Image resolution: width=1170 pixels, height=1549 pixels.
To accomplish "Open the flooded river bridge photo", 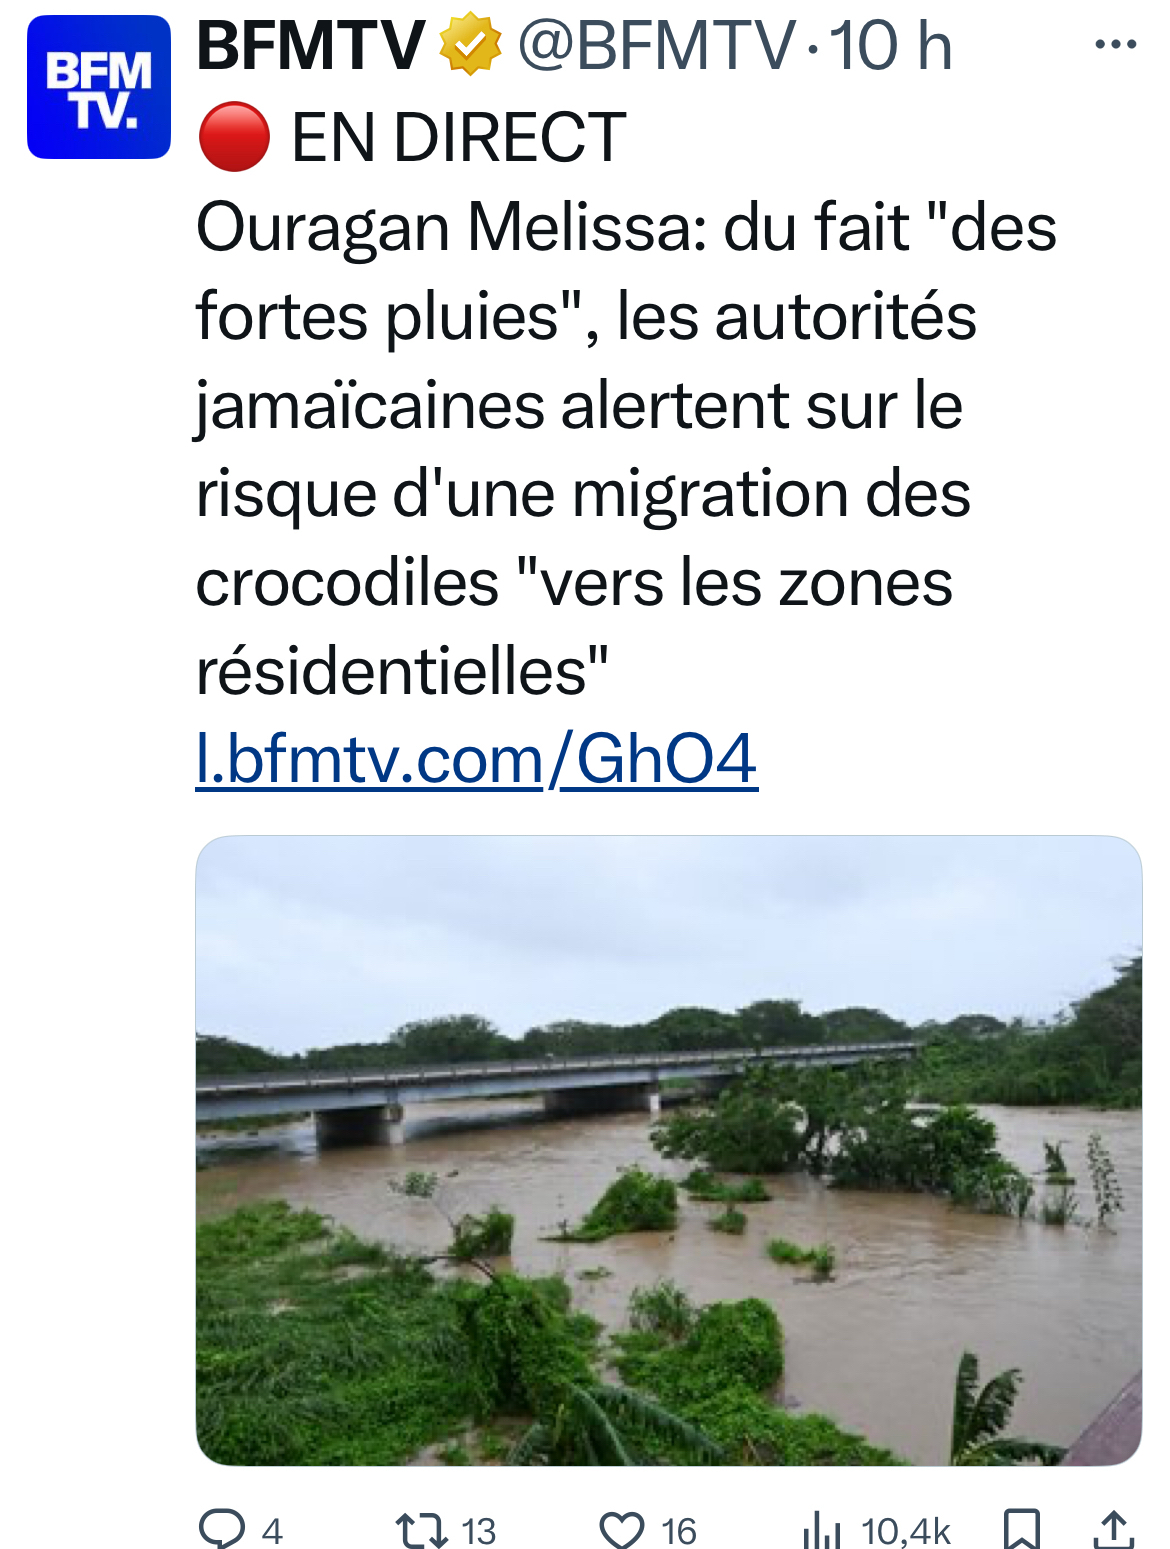I will (668, 1150).
